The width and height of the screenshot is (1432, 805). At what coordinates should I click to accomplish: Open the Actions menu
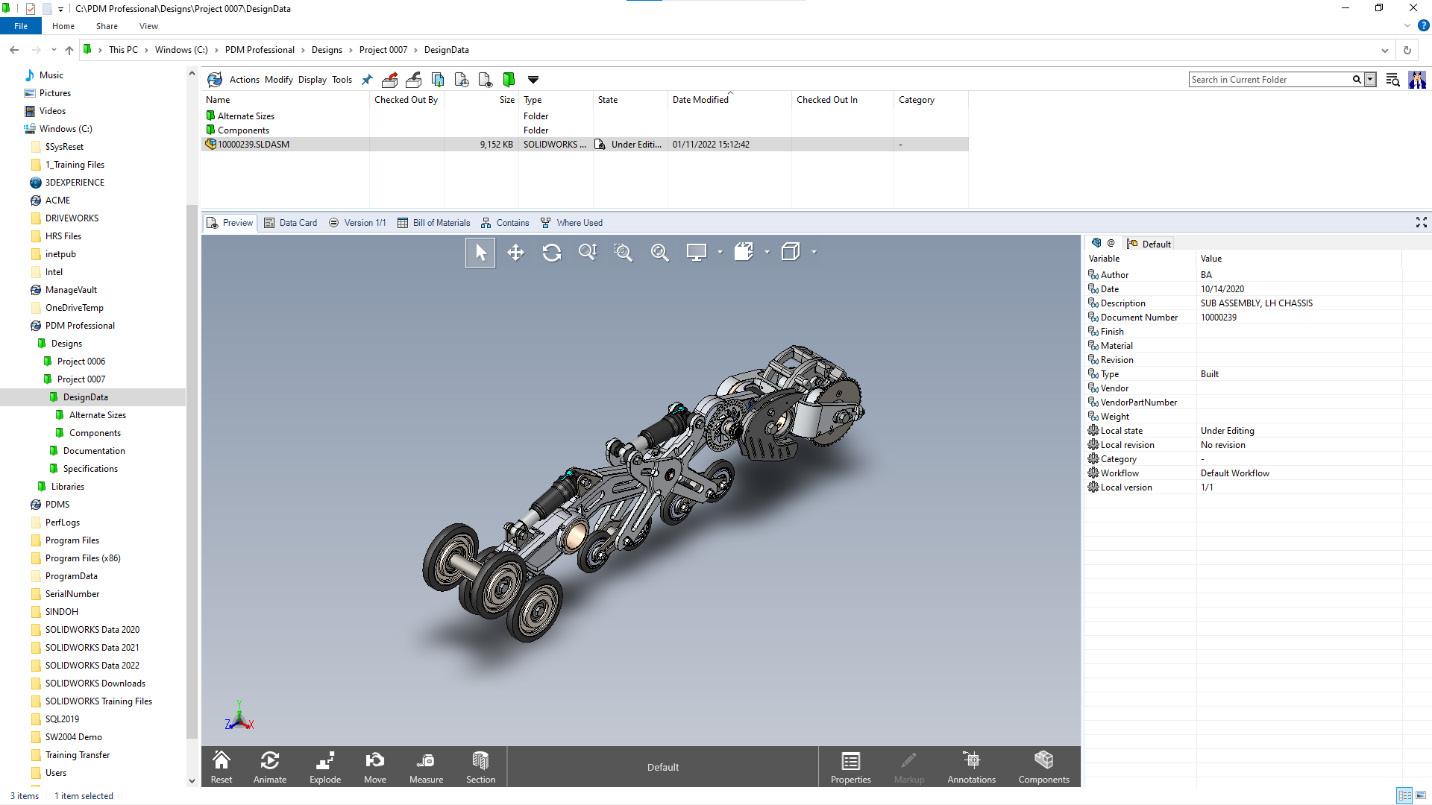coord(244,80)
